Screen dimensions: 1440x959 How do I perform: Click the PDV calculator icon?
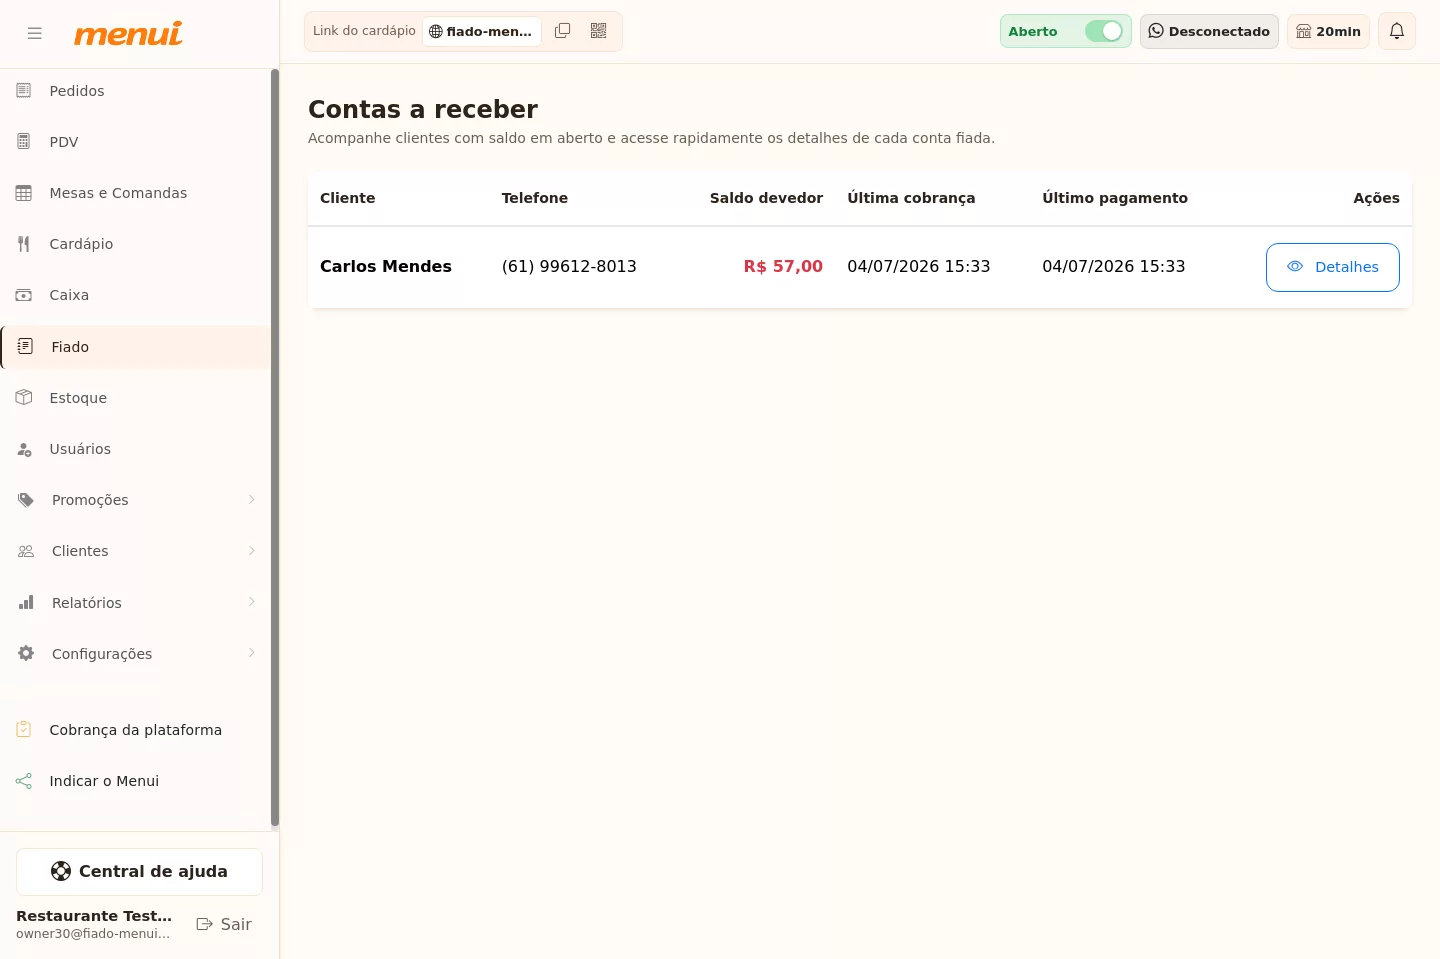24,142
